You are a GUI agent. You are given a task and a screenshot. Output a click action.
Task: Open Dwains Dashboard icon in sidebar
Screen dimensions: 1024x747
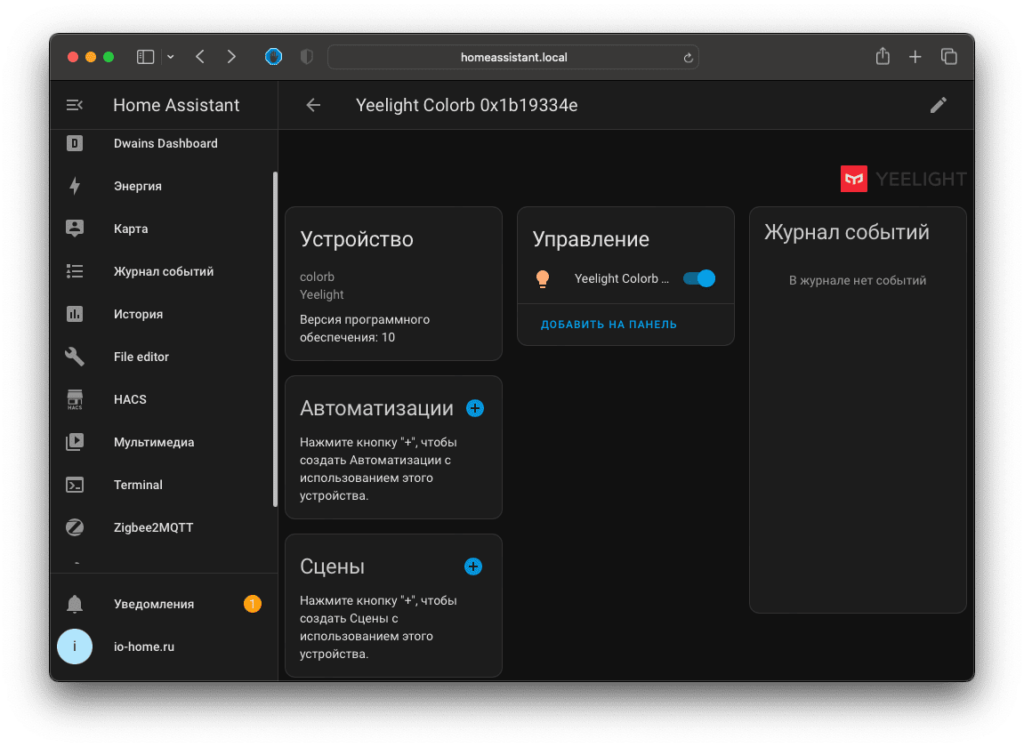click(x=74, y=144)
